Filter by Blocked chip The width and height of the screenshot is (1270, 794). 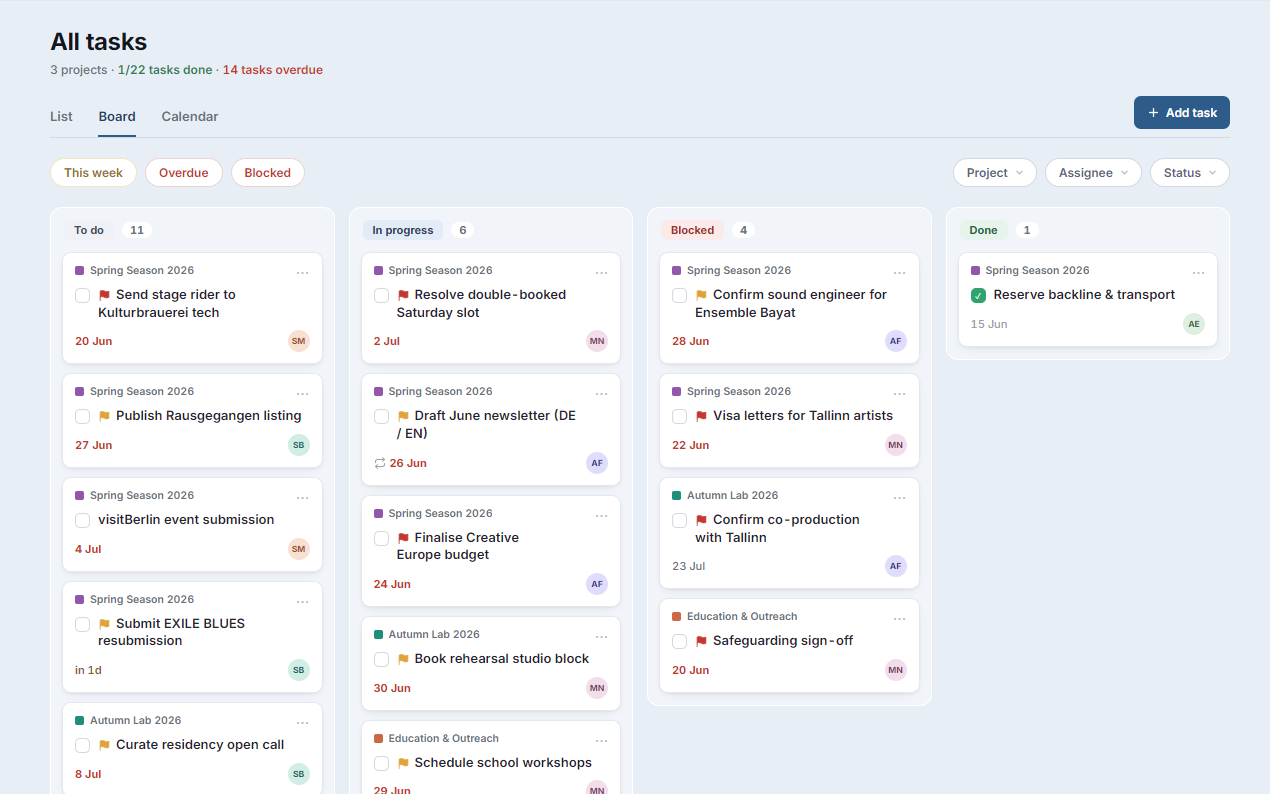click(x=268, y=173)
